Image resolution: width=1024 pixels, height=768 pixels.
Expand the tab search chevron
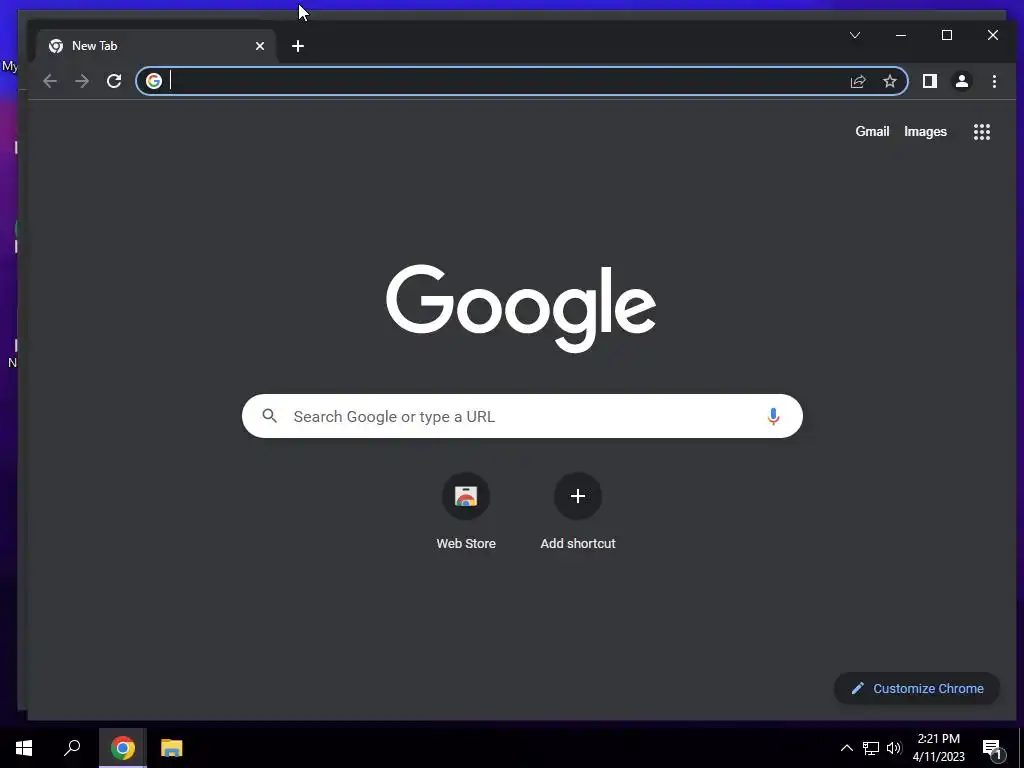pyautogui.click(x=855, y=35)
